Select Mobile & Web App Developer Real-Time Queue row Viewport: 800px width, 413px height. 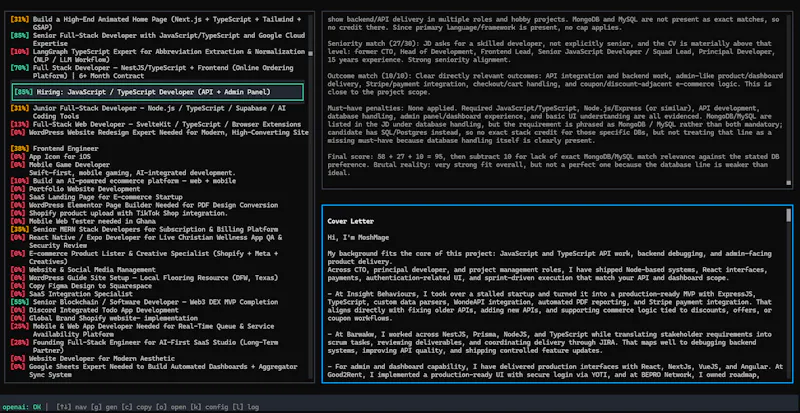(x=142, y=330)
